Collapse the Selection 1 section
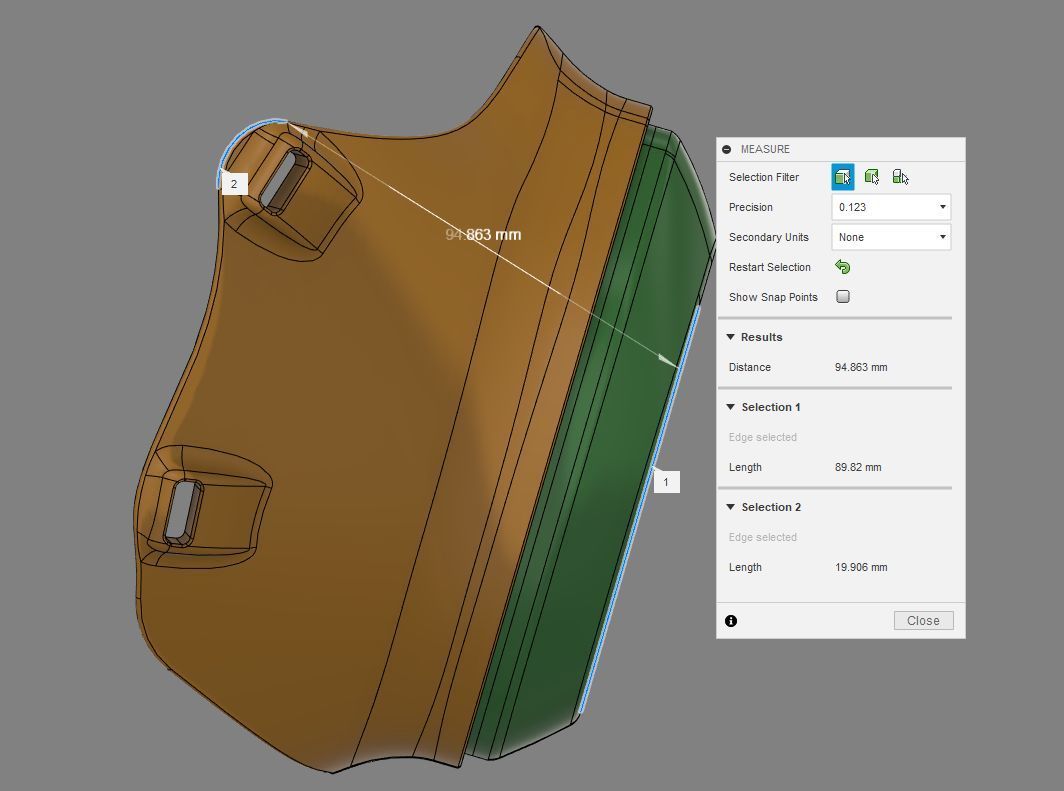1064x791 pixels. click(x=731, y=407)
